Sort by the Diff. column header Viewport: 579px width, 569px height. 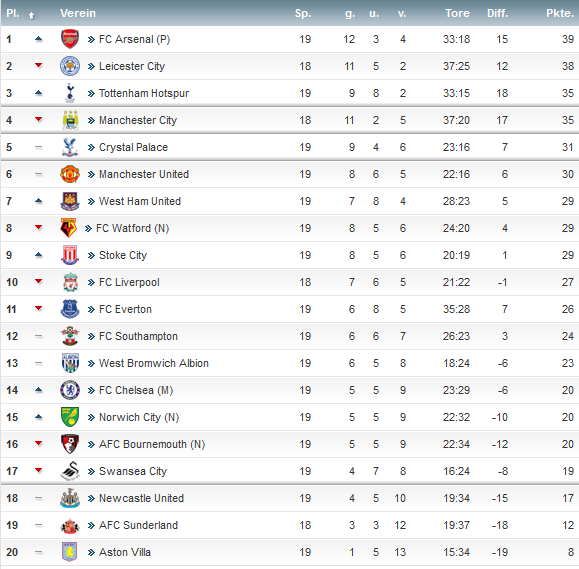tap(497, 13)
